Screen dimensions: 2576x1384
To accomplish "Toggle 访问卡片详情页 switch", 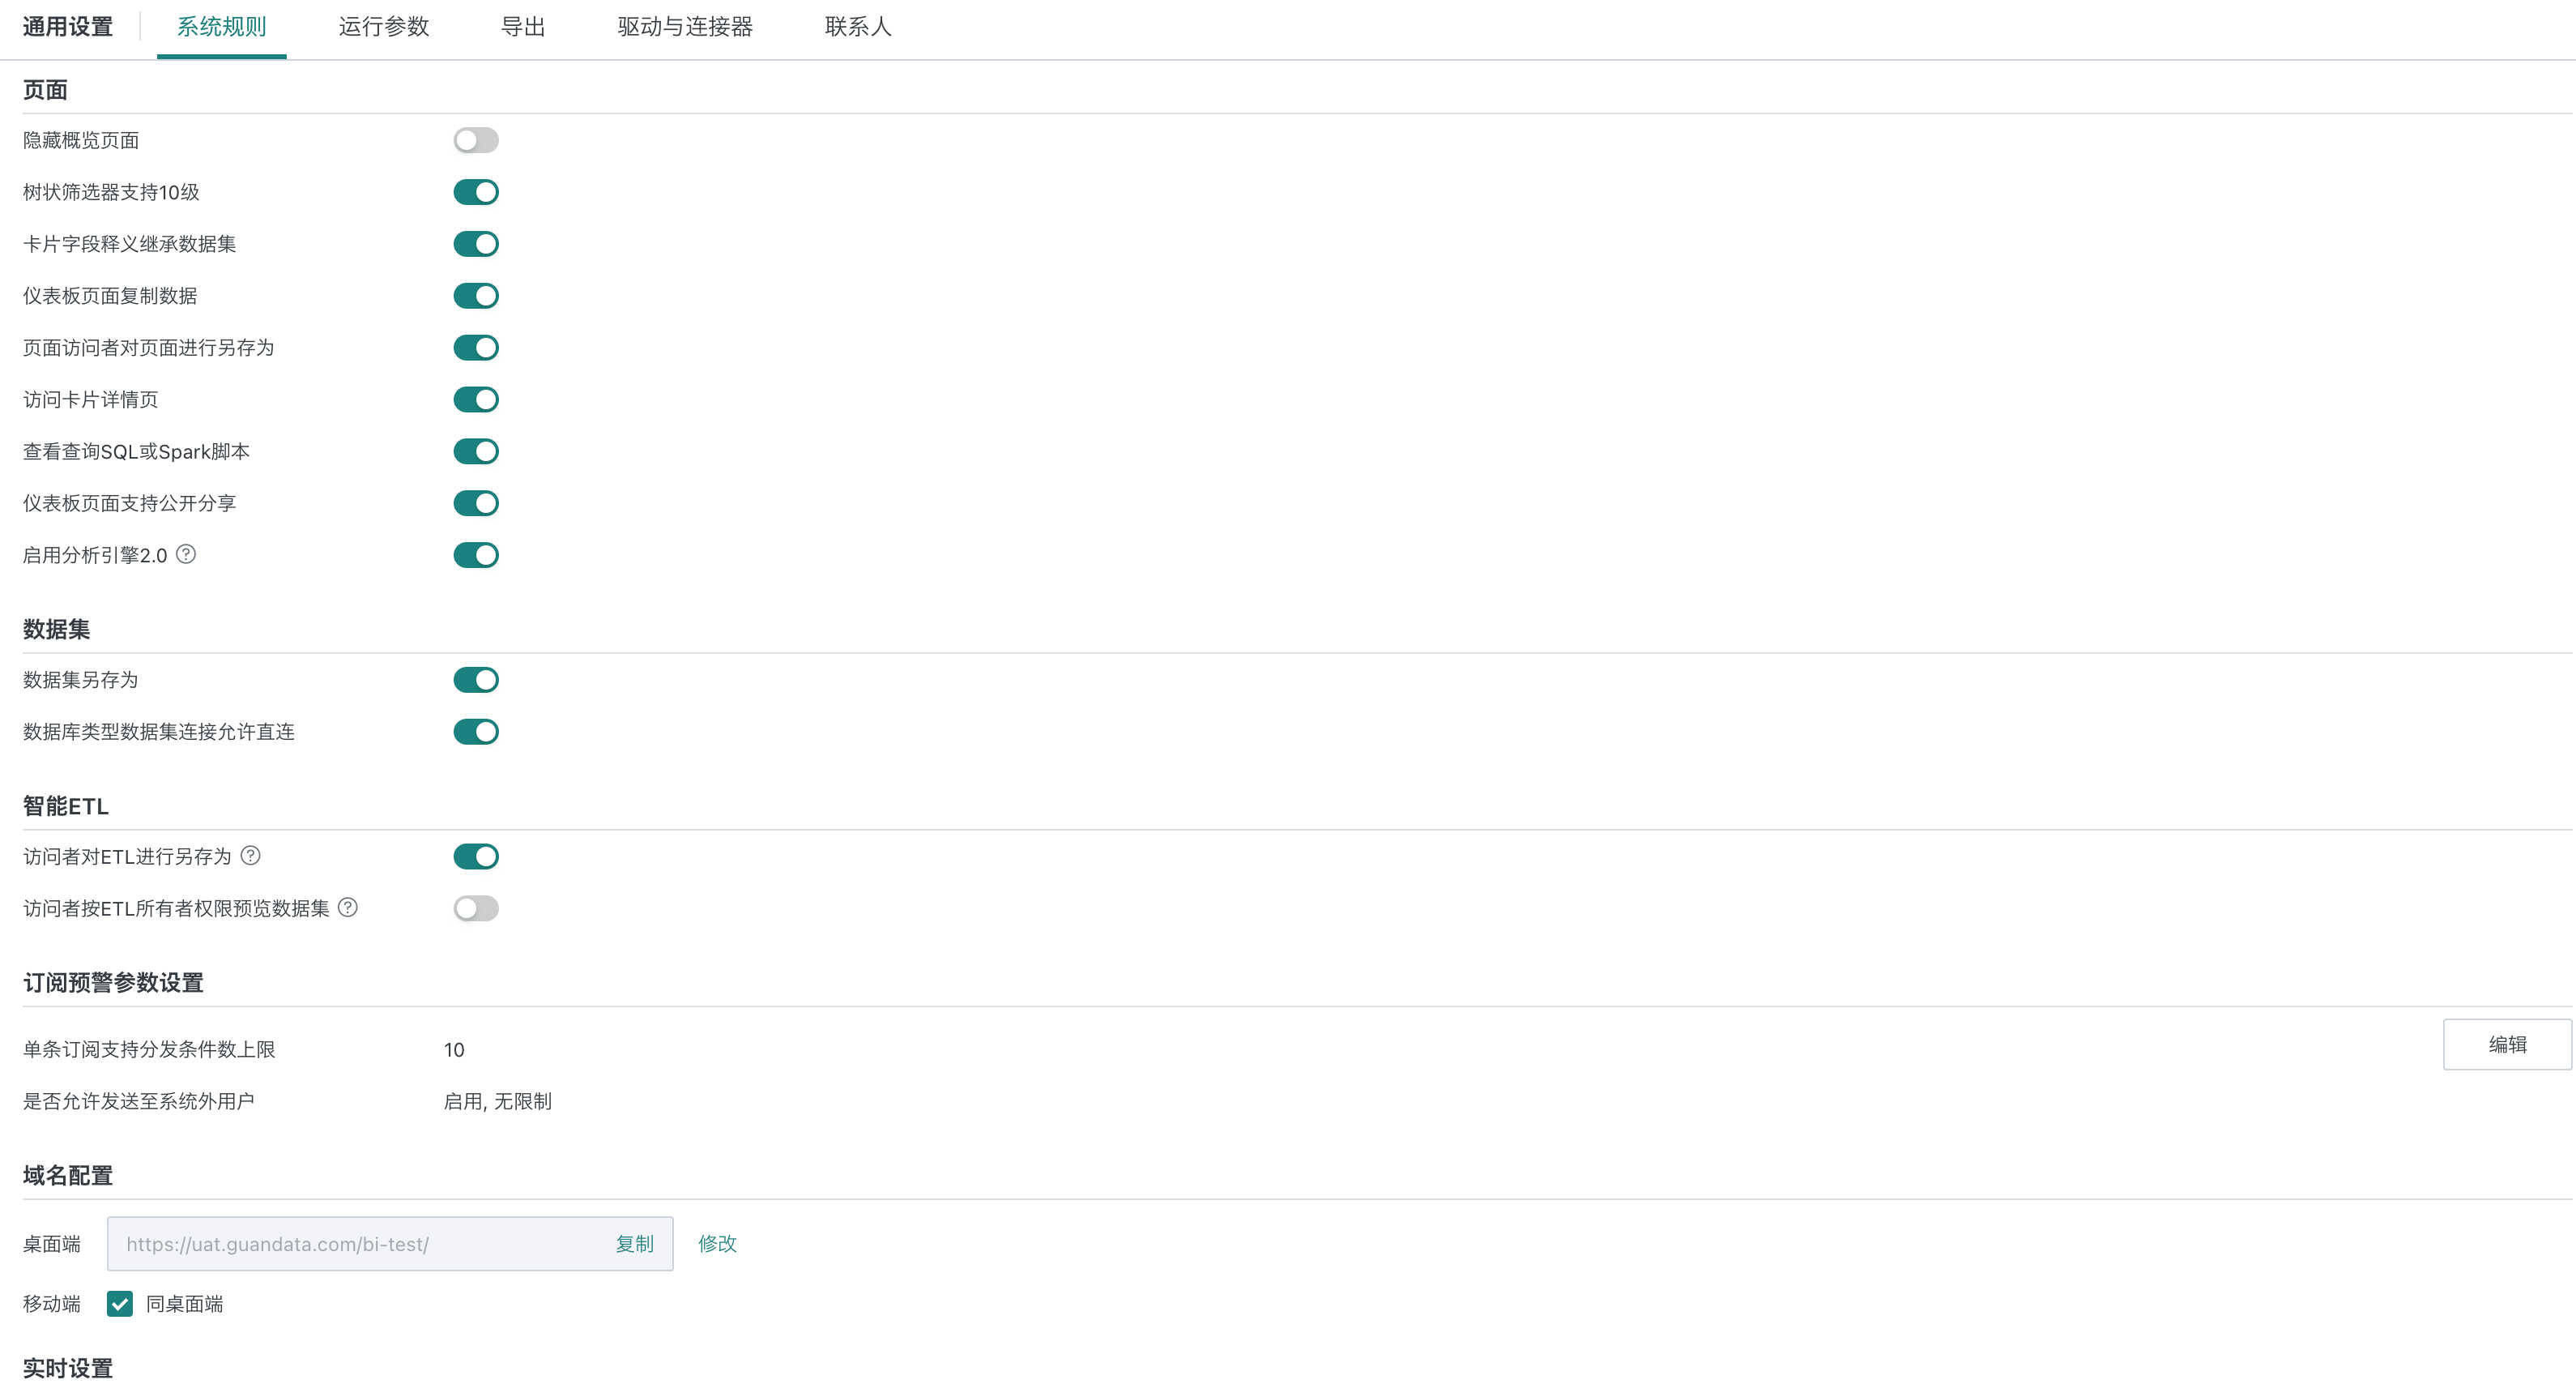I will pos(476,400).
